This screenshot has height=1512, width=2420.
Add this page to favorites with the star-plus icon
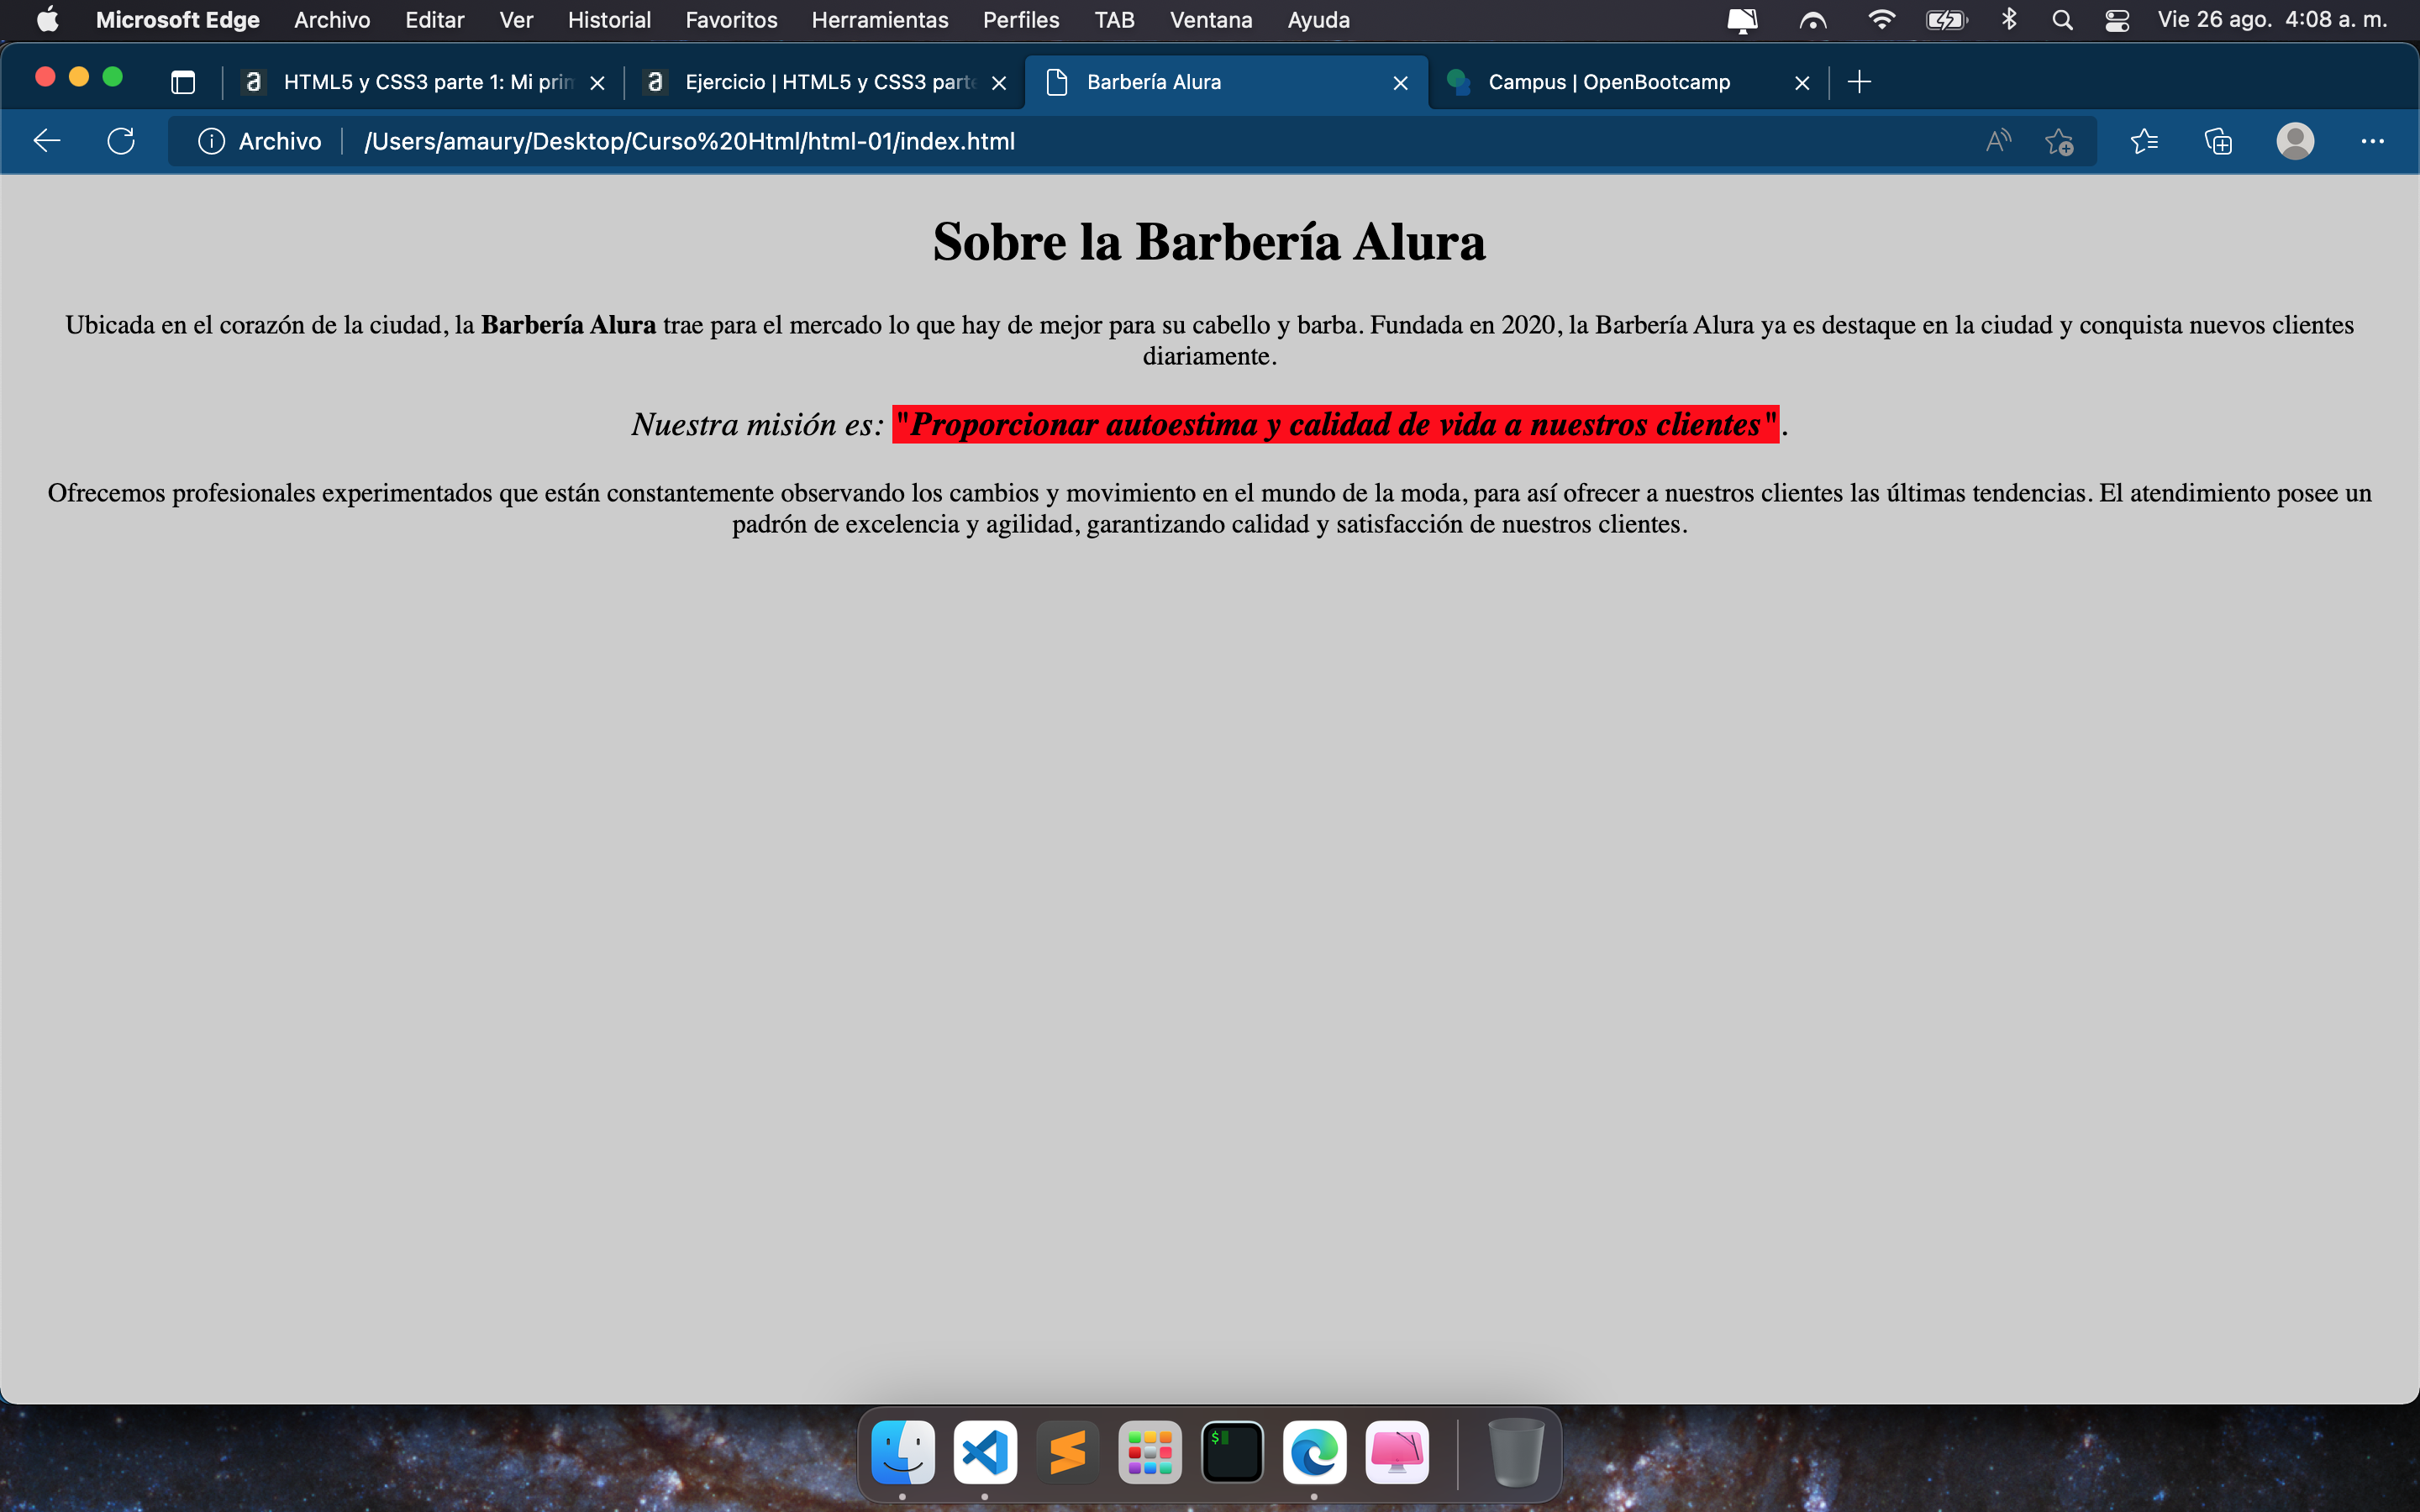coord(2059,141)
